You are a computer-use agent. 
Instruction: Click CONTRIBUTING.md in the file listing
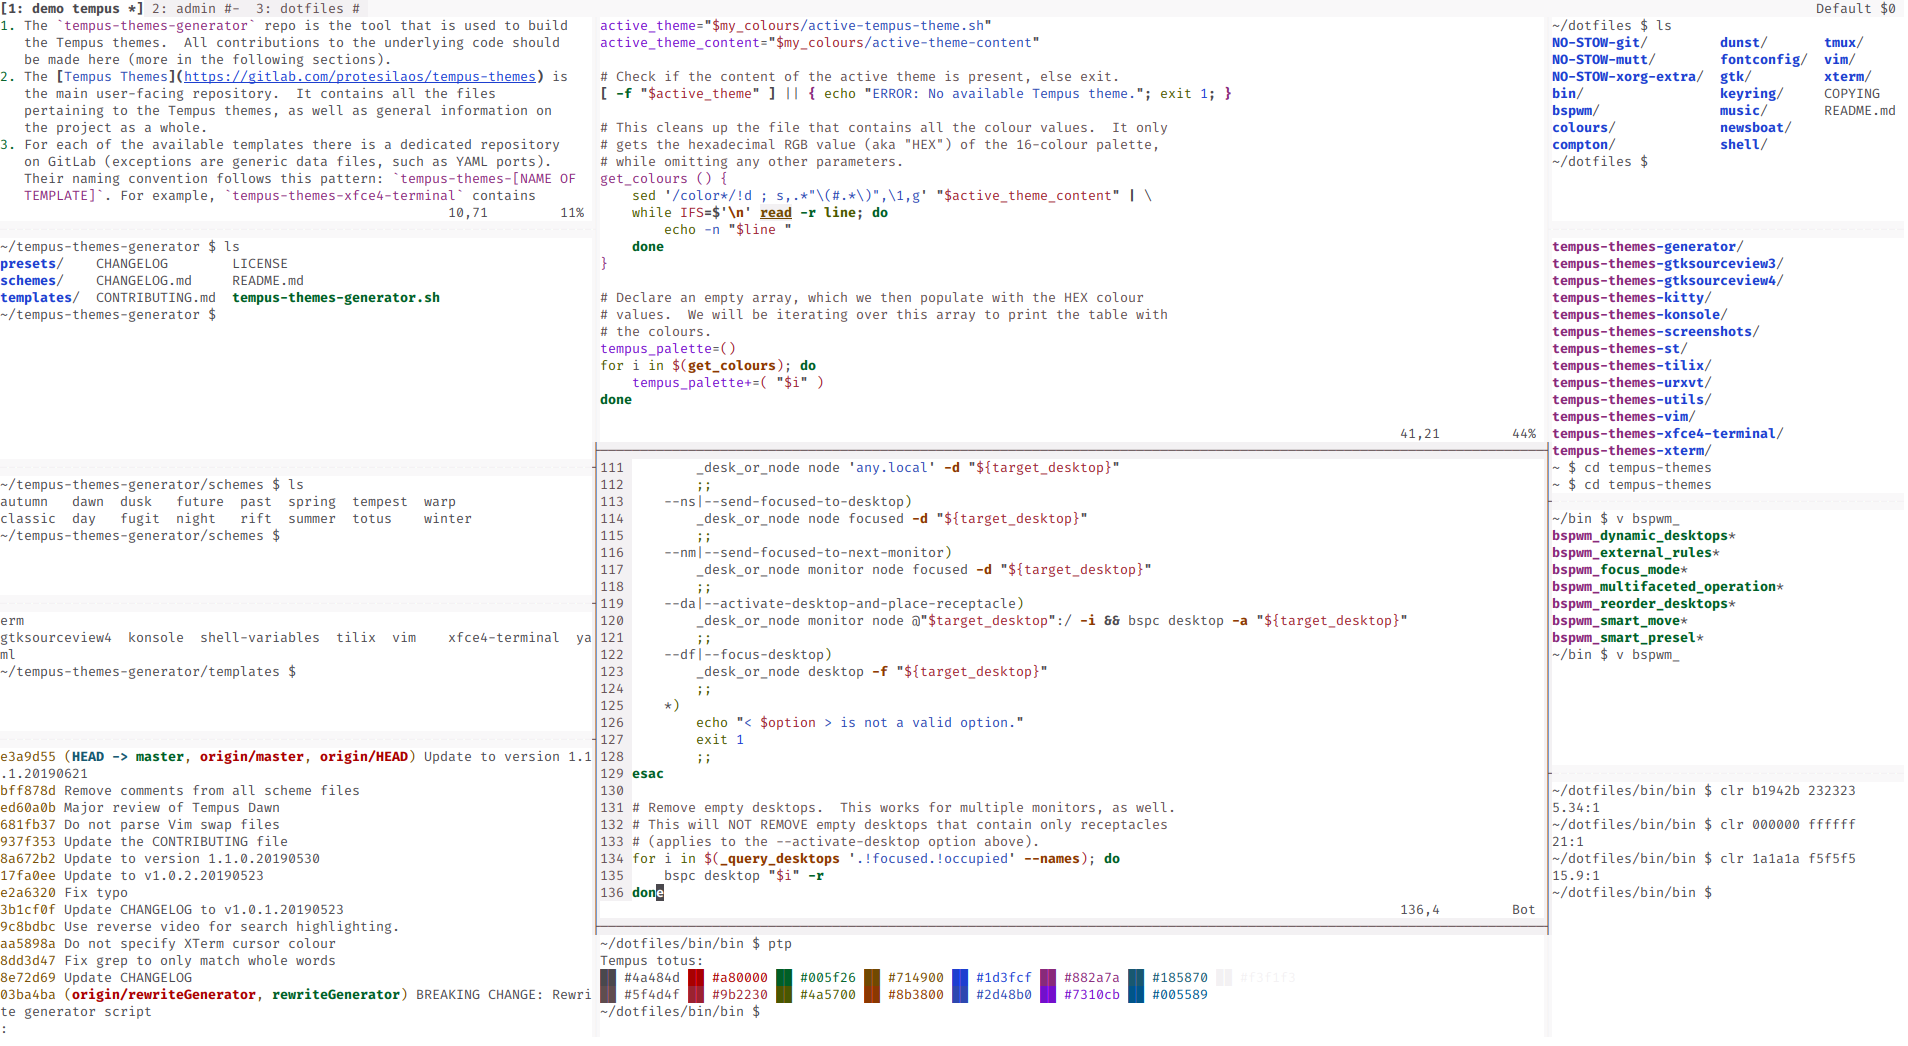[x=156, y=297]
